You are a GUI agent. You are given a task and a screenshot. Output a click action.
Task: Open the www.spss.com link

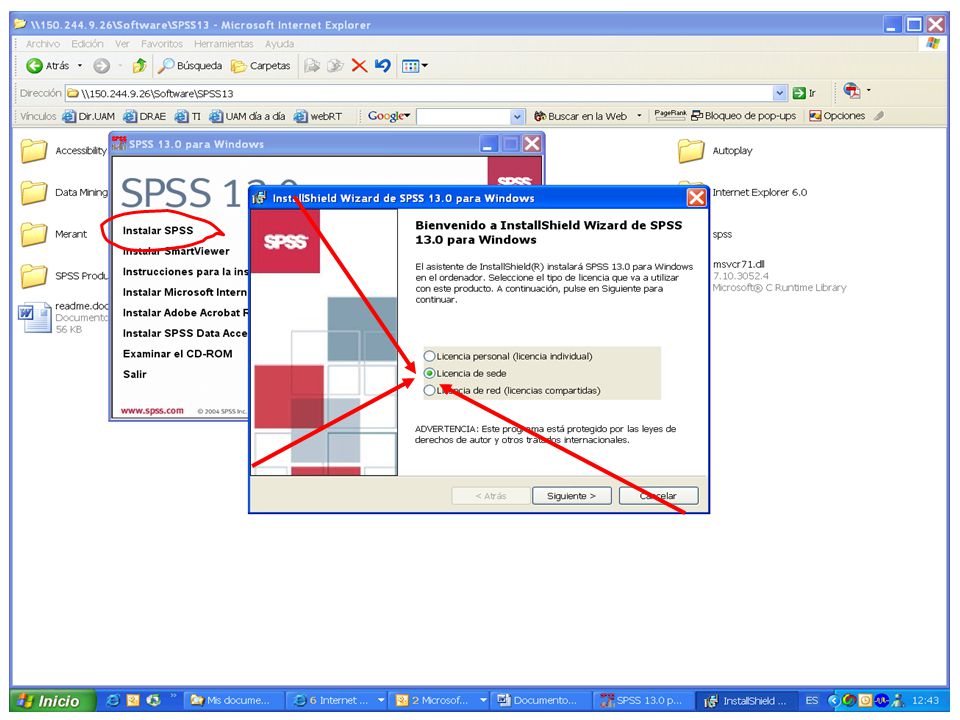click(x=152, y=411)
